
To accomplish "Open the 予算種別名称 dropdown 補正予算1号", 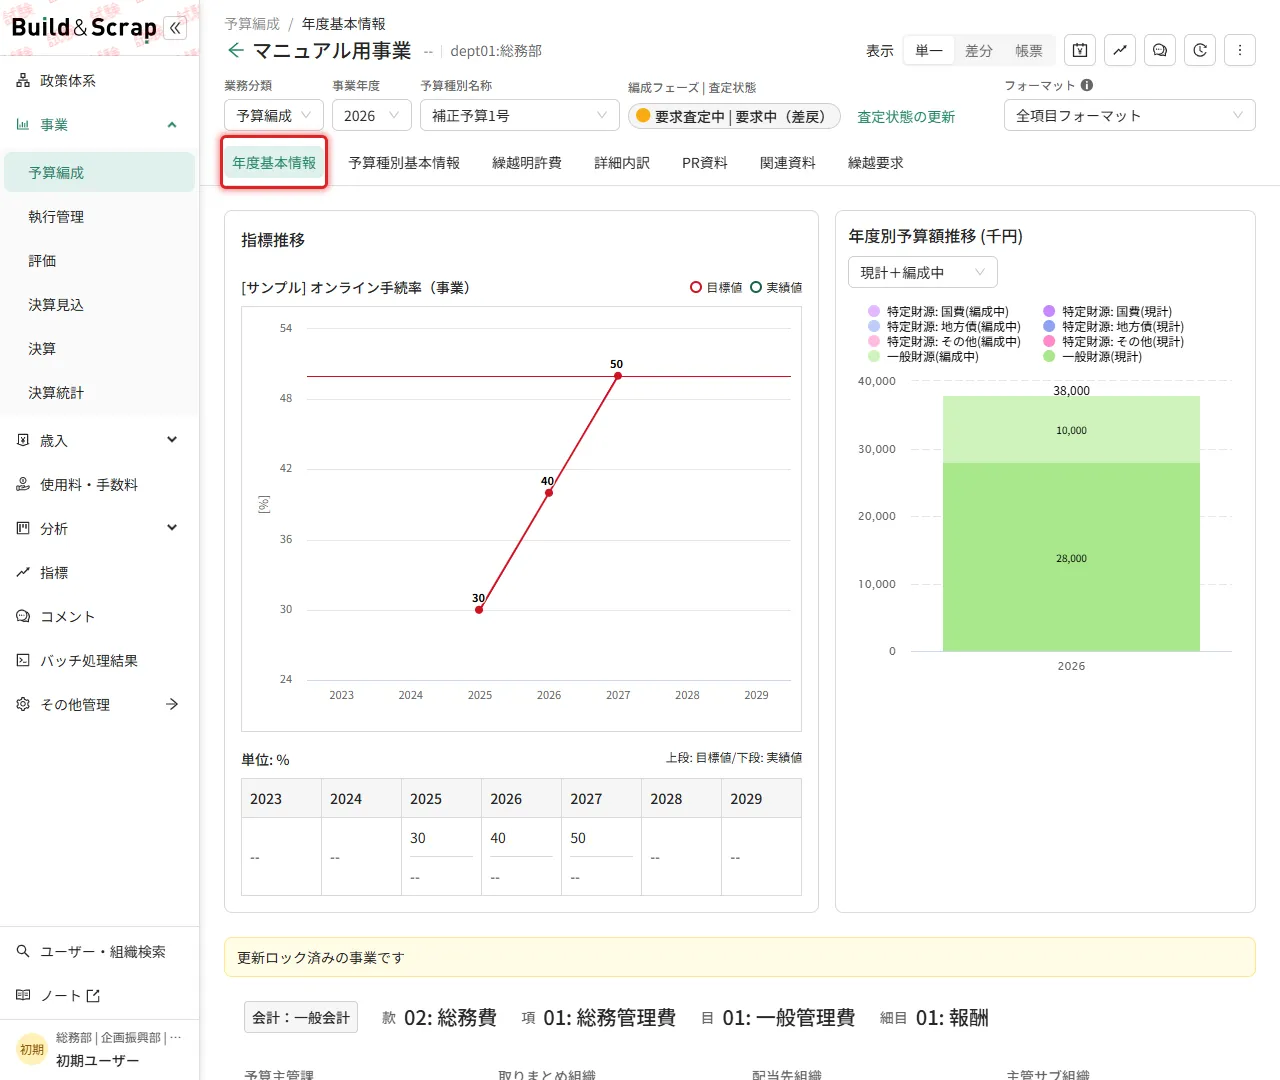I will click(x=520, y=116).
